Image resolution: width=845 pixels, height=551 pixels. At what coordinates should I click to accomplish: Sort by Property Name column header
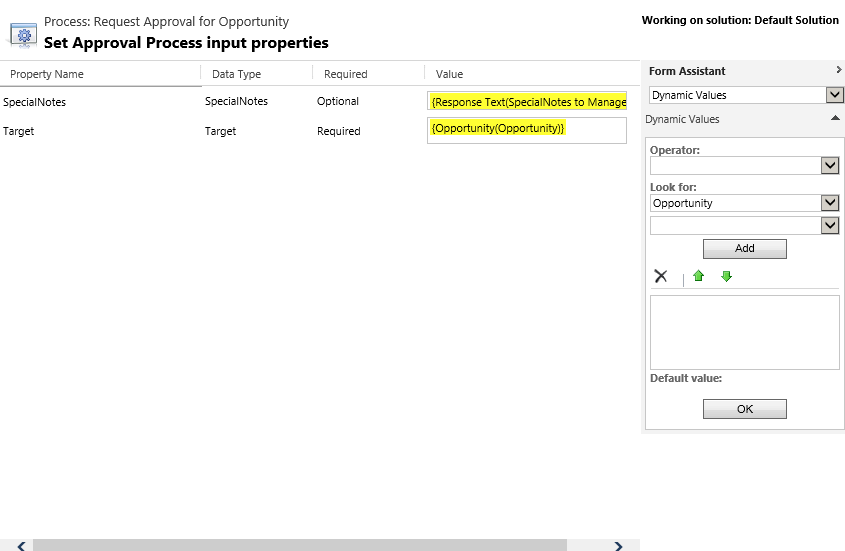[x=47, y=74]
